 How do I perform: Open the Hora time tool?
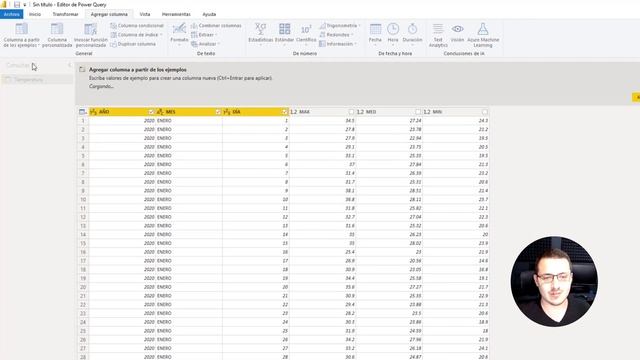point(393,33)
